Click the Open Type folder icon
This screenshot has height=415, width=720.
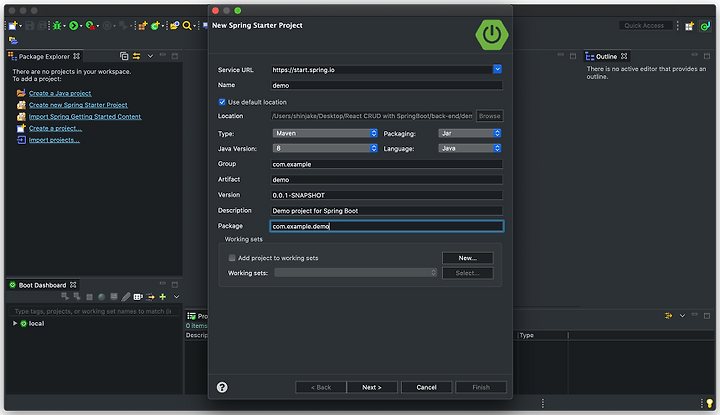174,26
